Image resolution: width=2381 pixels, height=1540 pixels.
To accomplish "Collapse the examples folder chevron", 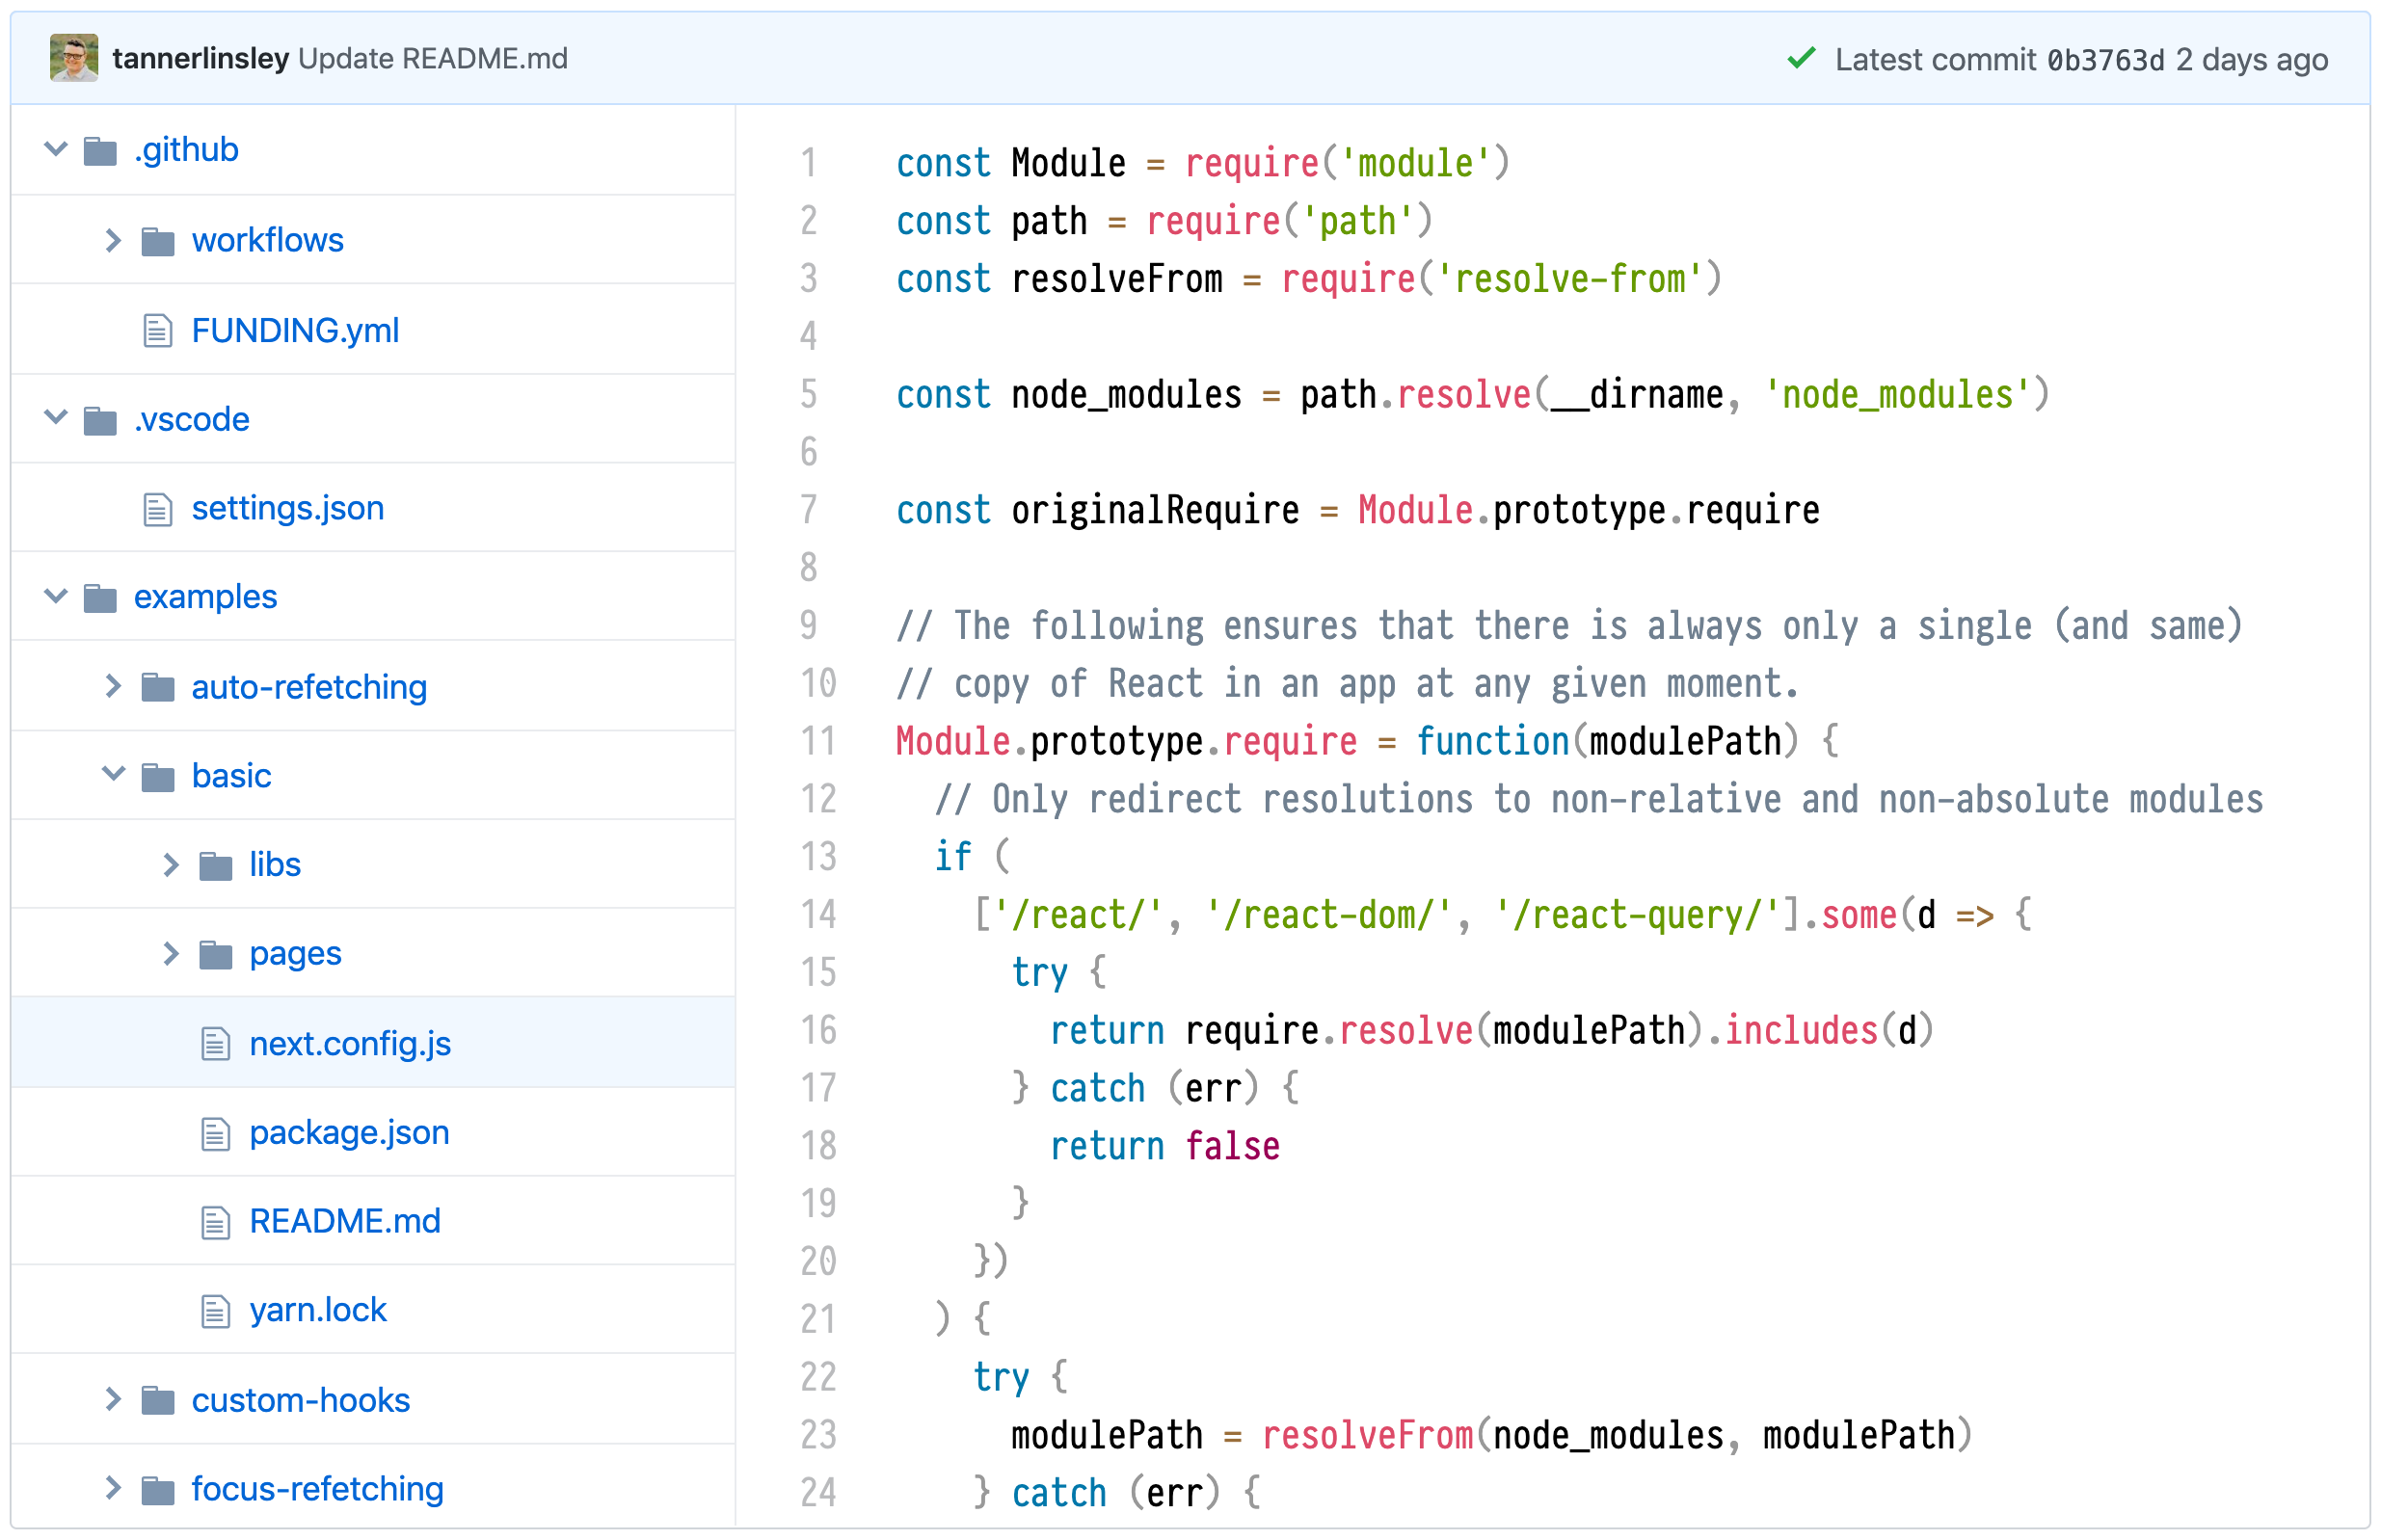I will pos(56,596).
